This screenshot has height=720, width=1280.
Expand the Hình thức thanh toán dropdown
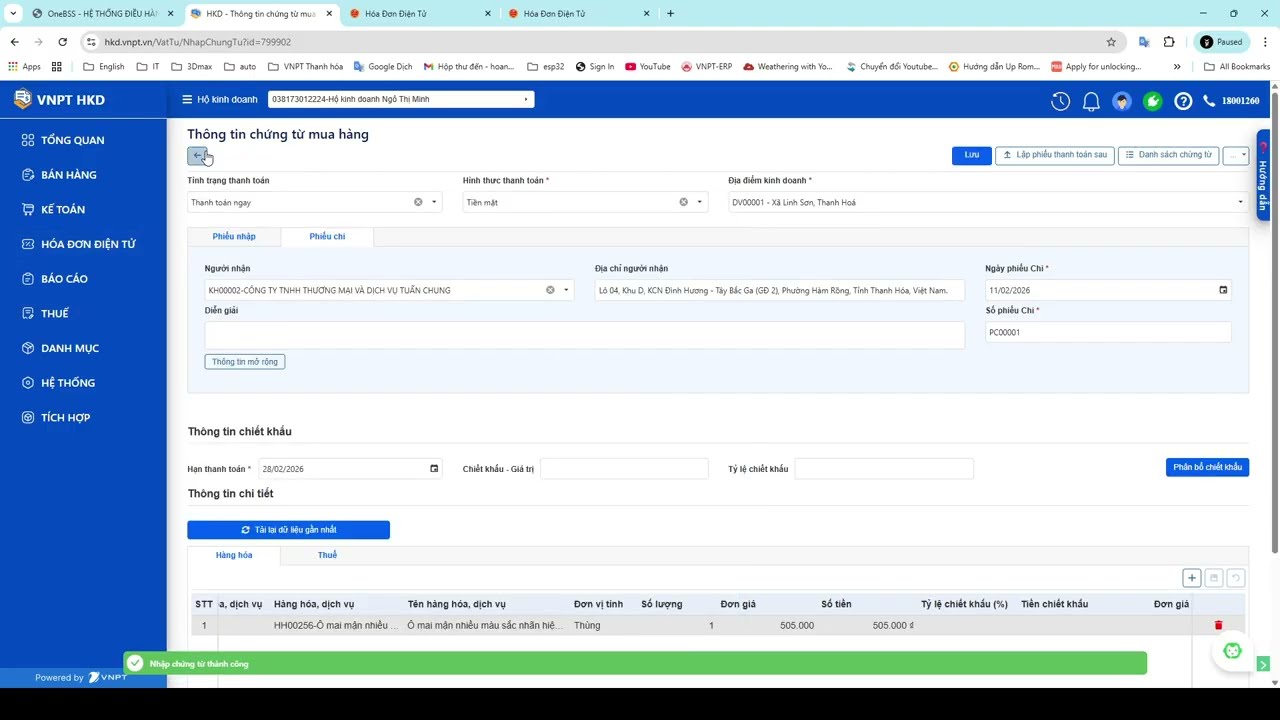tap(699, 202)
